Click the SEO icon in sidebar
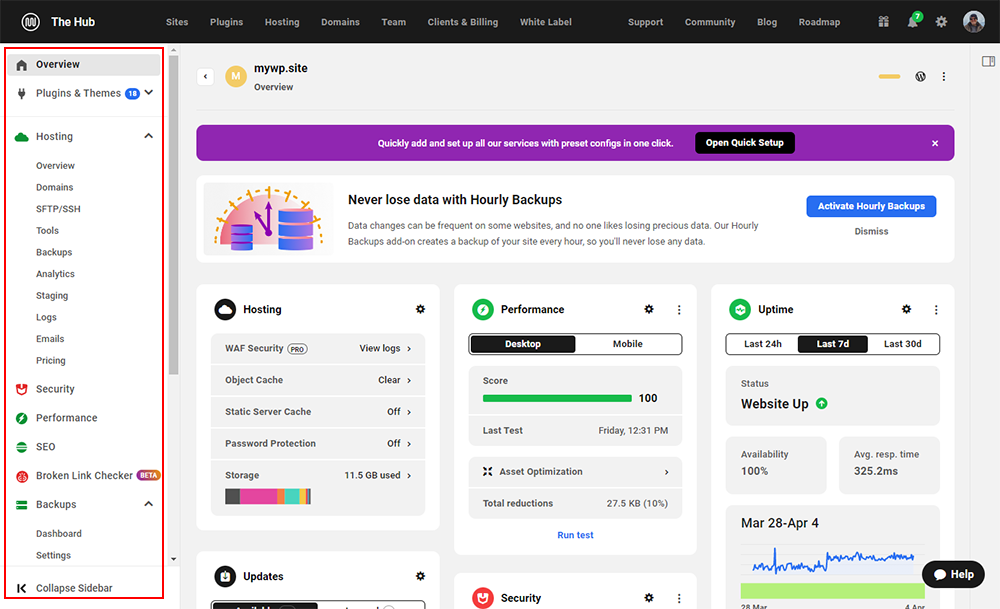 (x=22, y=447)
